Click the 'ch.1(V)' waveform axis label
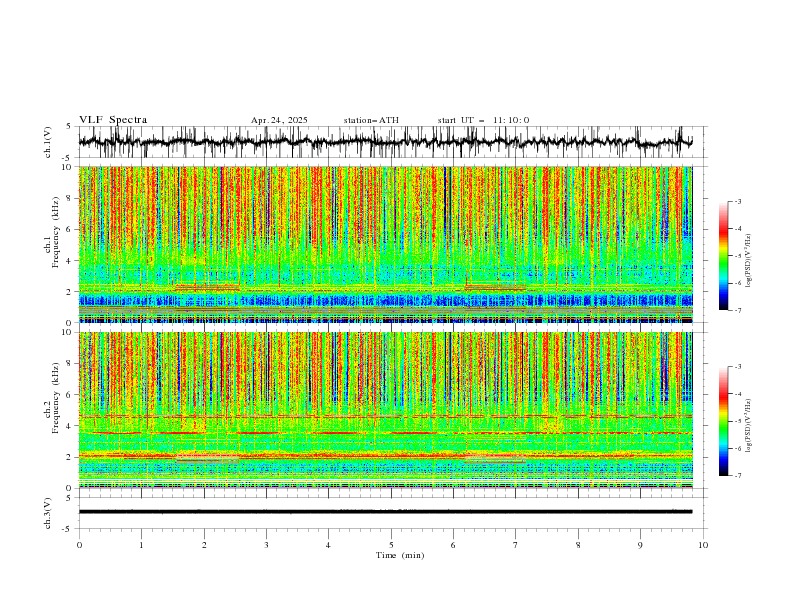Screen dimensions: 792x612 (x=48, y=142)
